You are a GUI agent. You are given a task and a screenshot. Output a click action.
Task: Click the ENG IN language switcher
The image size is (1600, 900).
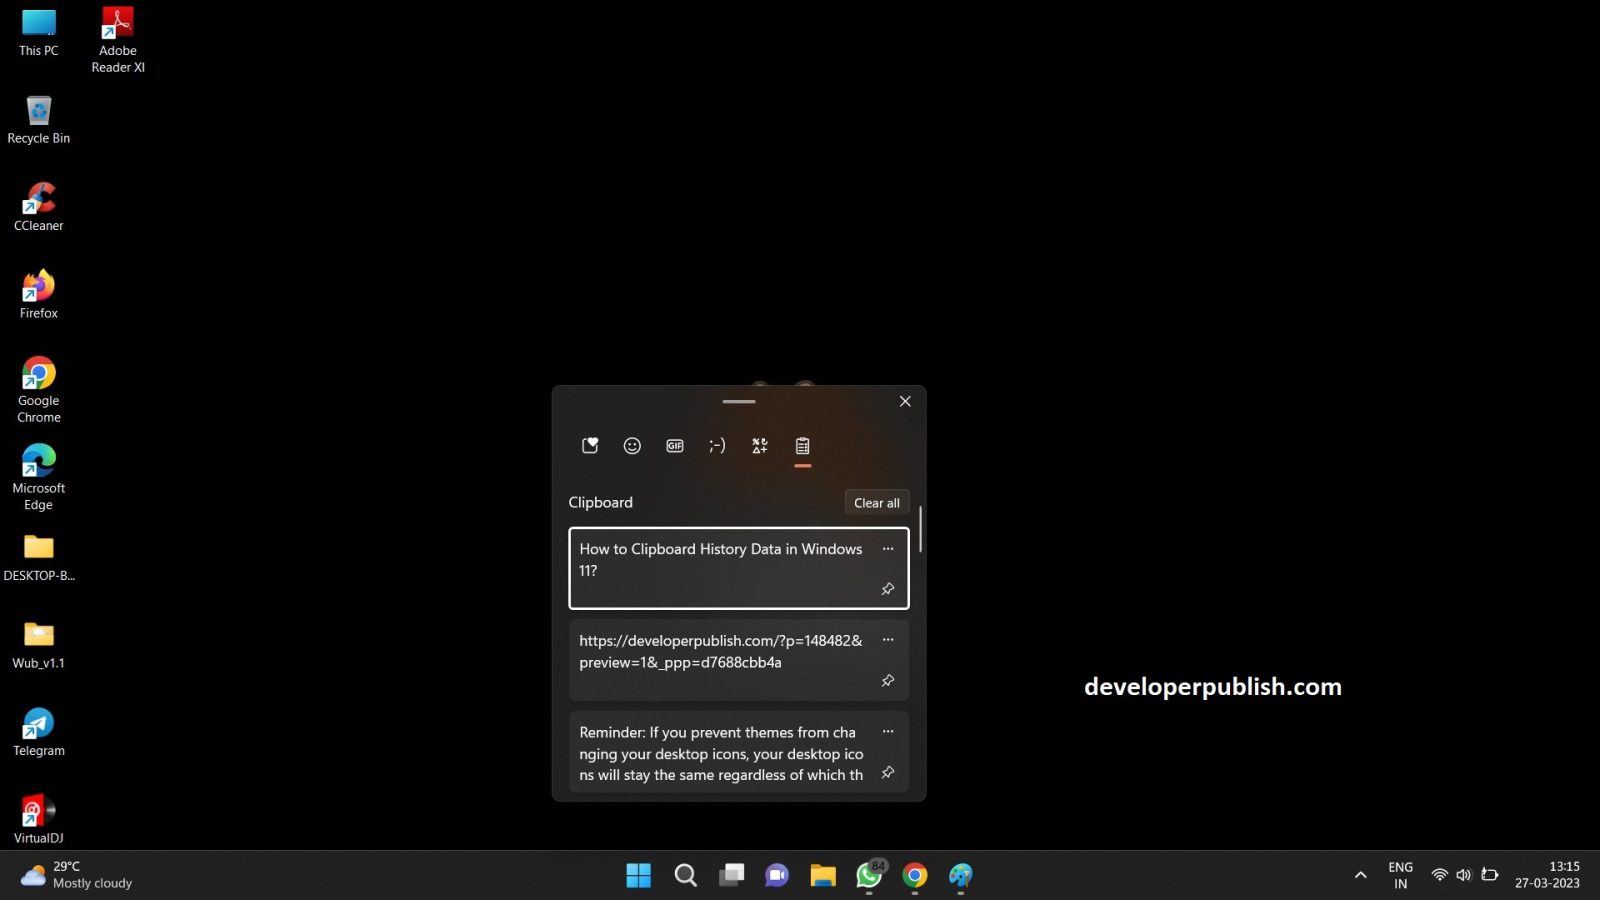tap(1399, 874)
